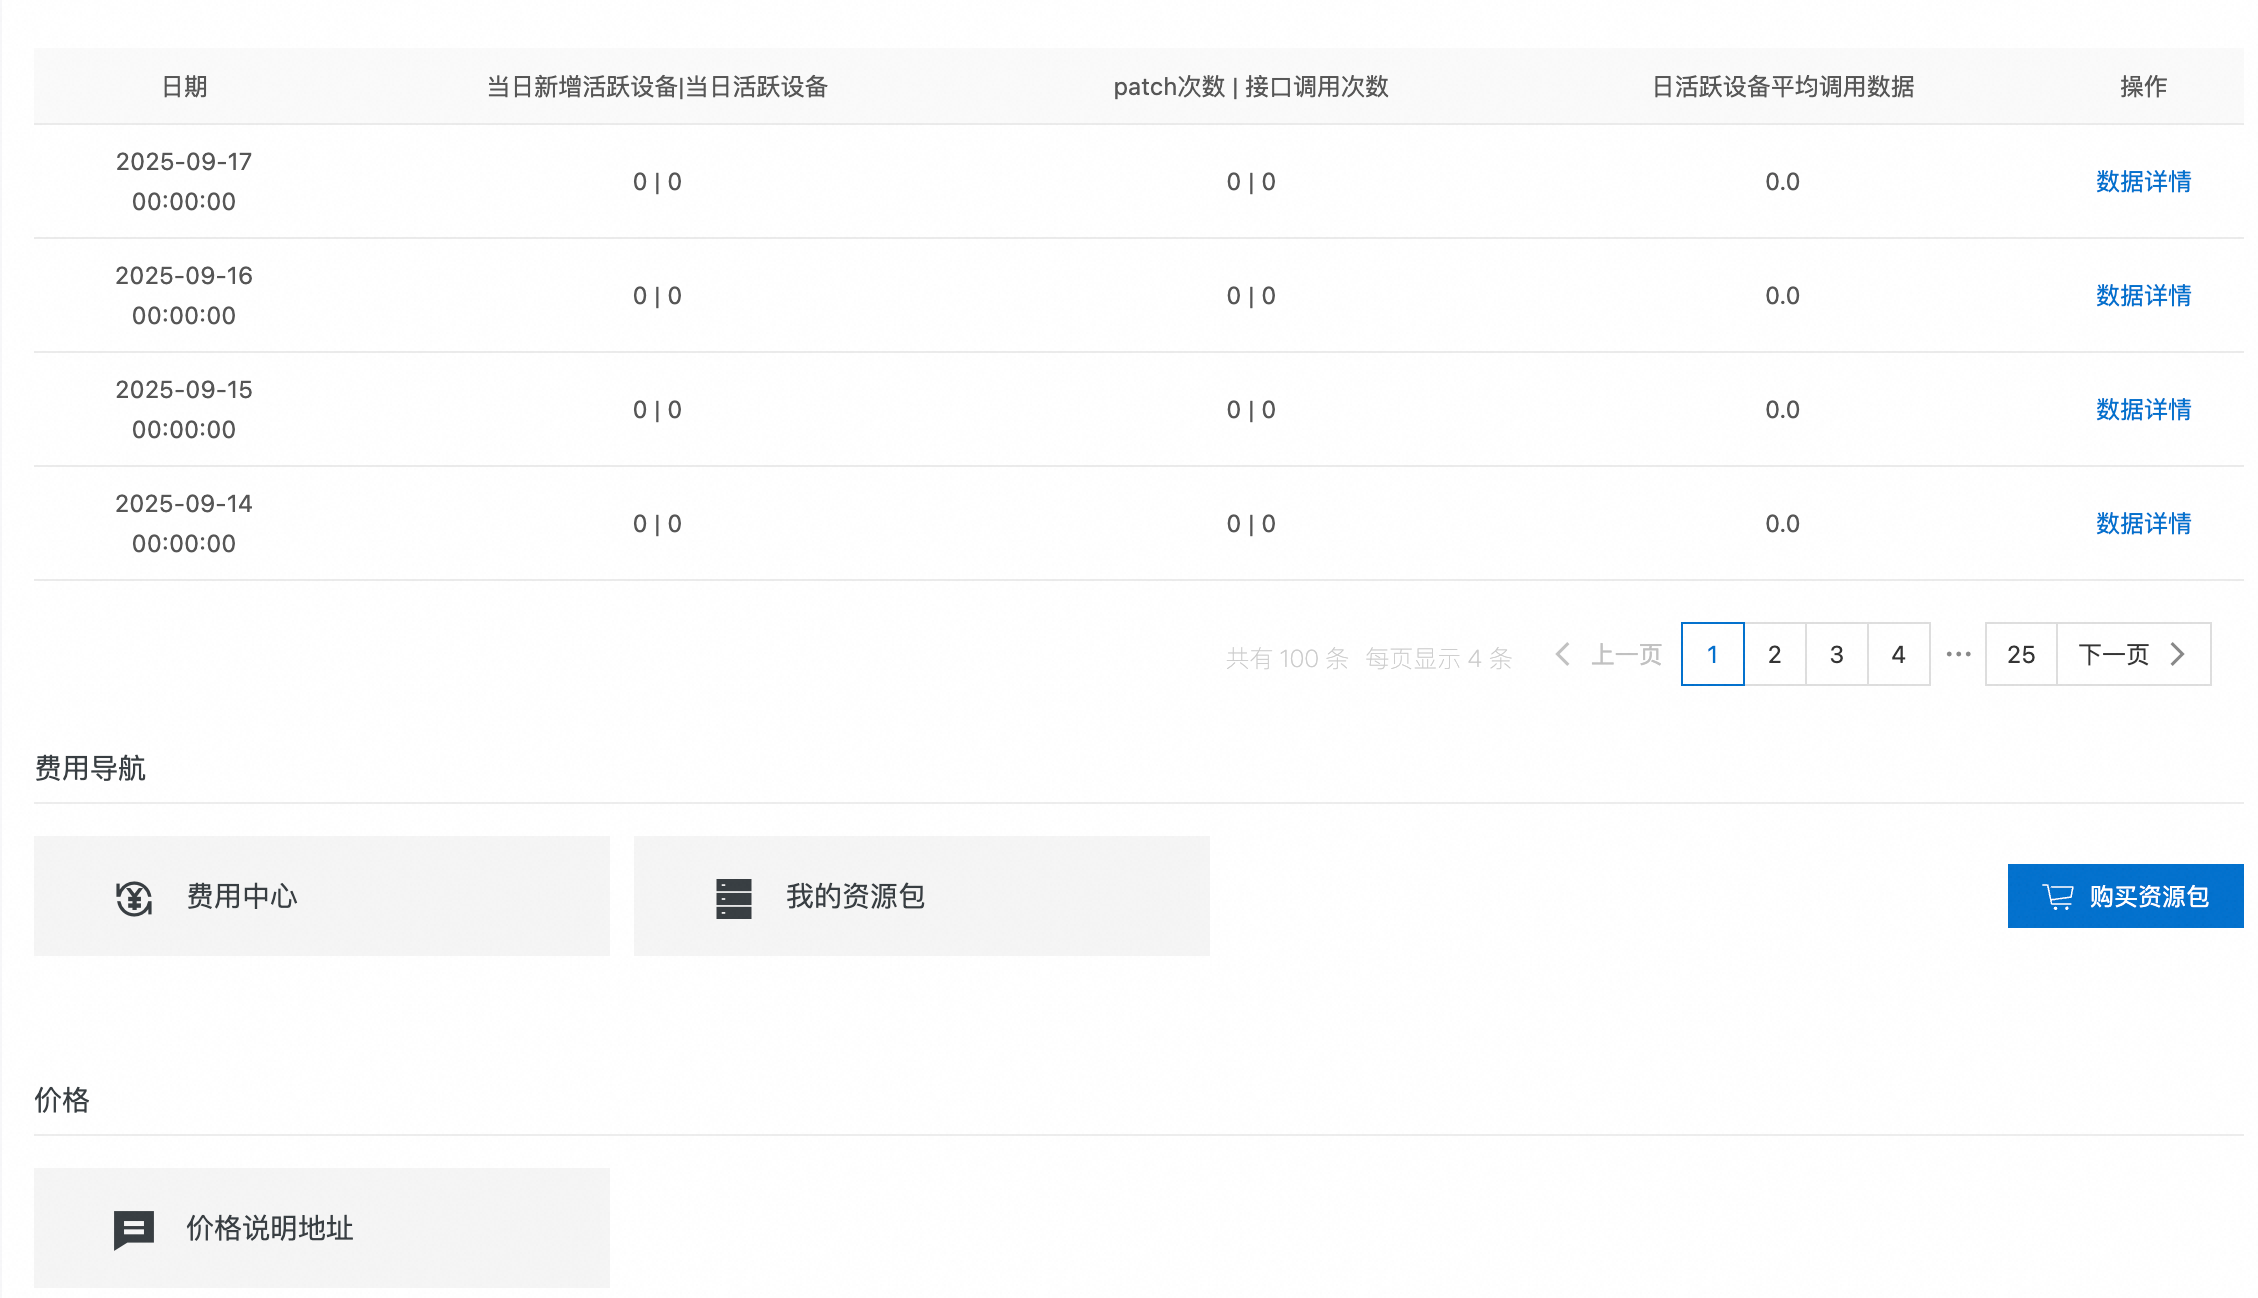
Task: Select current page 1 button
Action: [1712, 654]
